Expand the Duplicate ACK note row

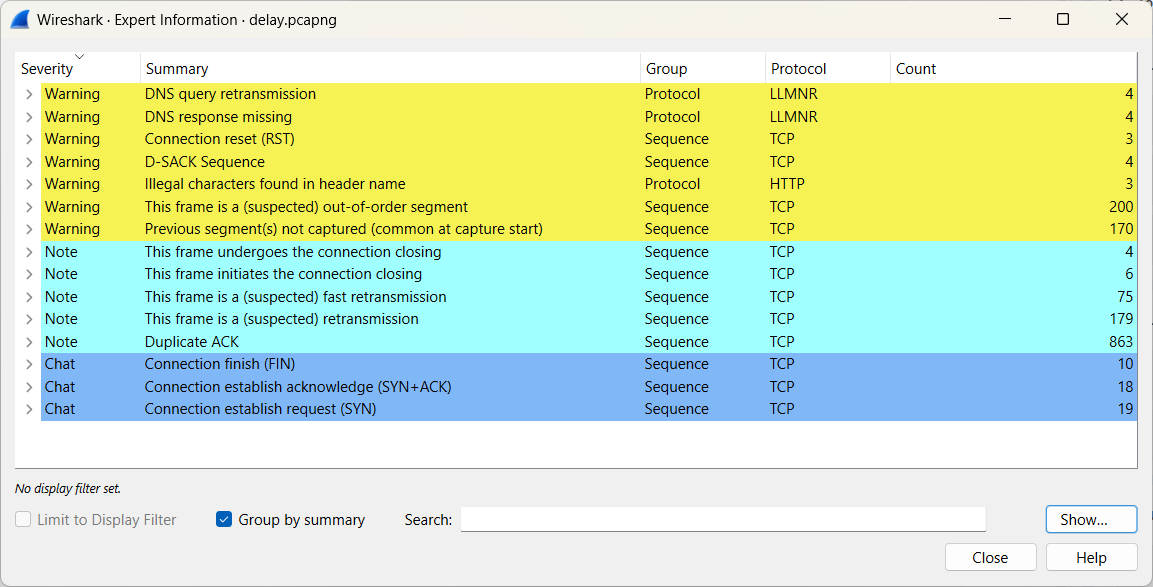point(29,342)
